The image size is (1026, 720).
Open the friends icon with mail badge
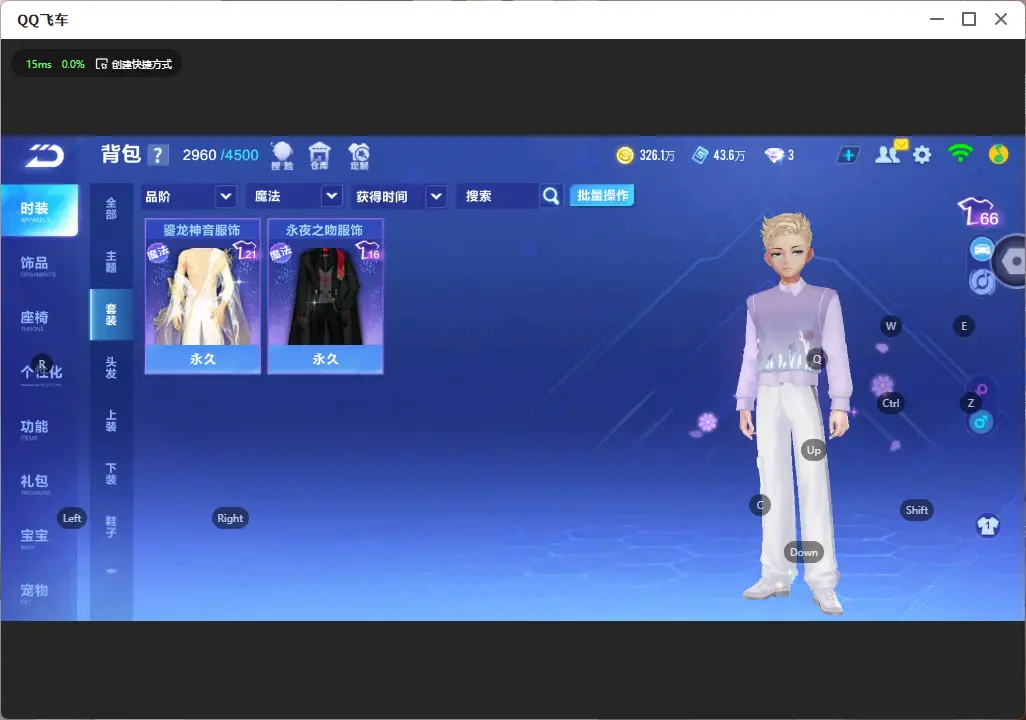pyautogui.click(x=891, y=153)
